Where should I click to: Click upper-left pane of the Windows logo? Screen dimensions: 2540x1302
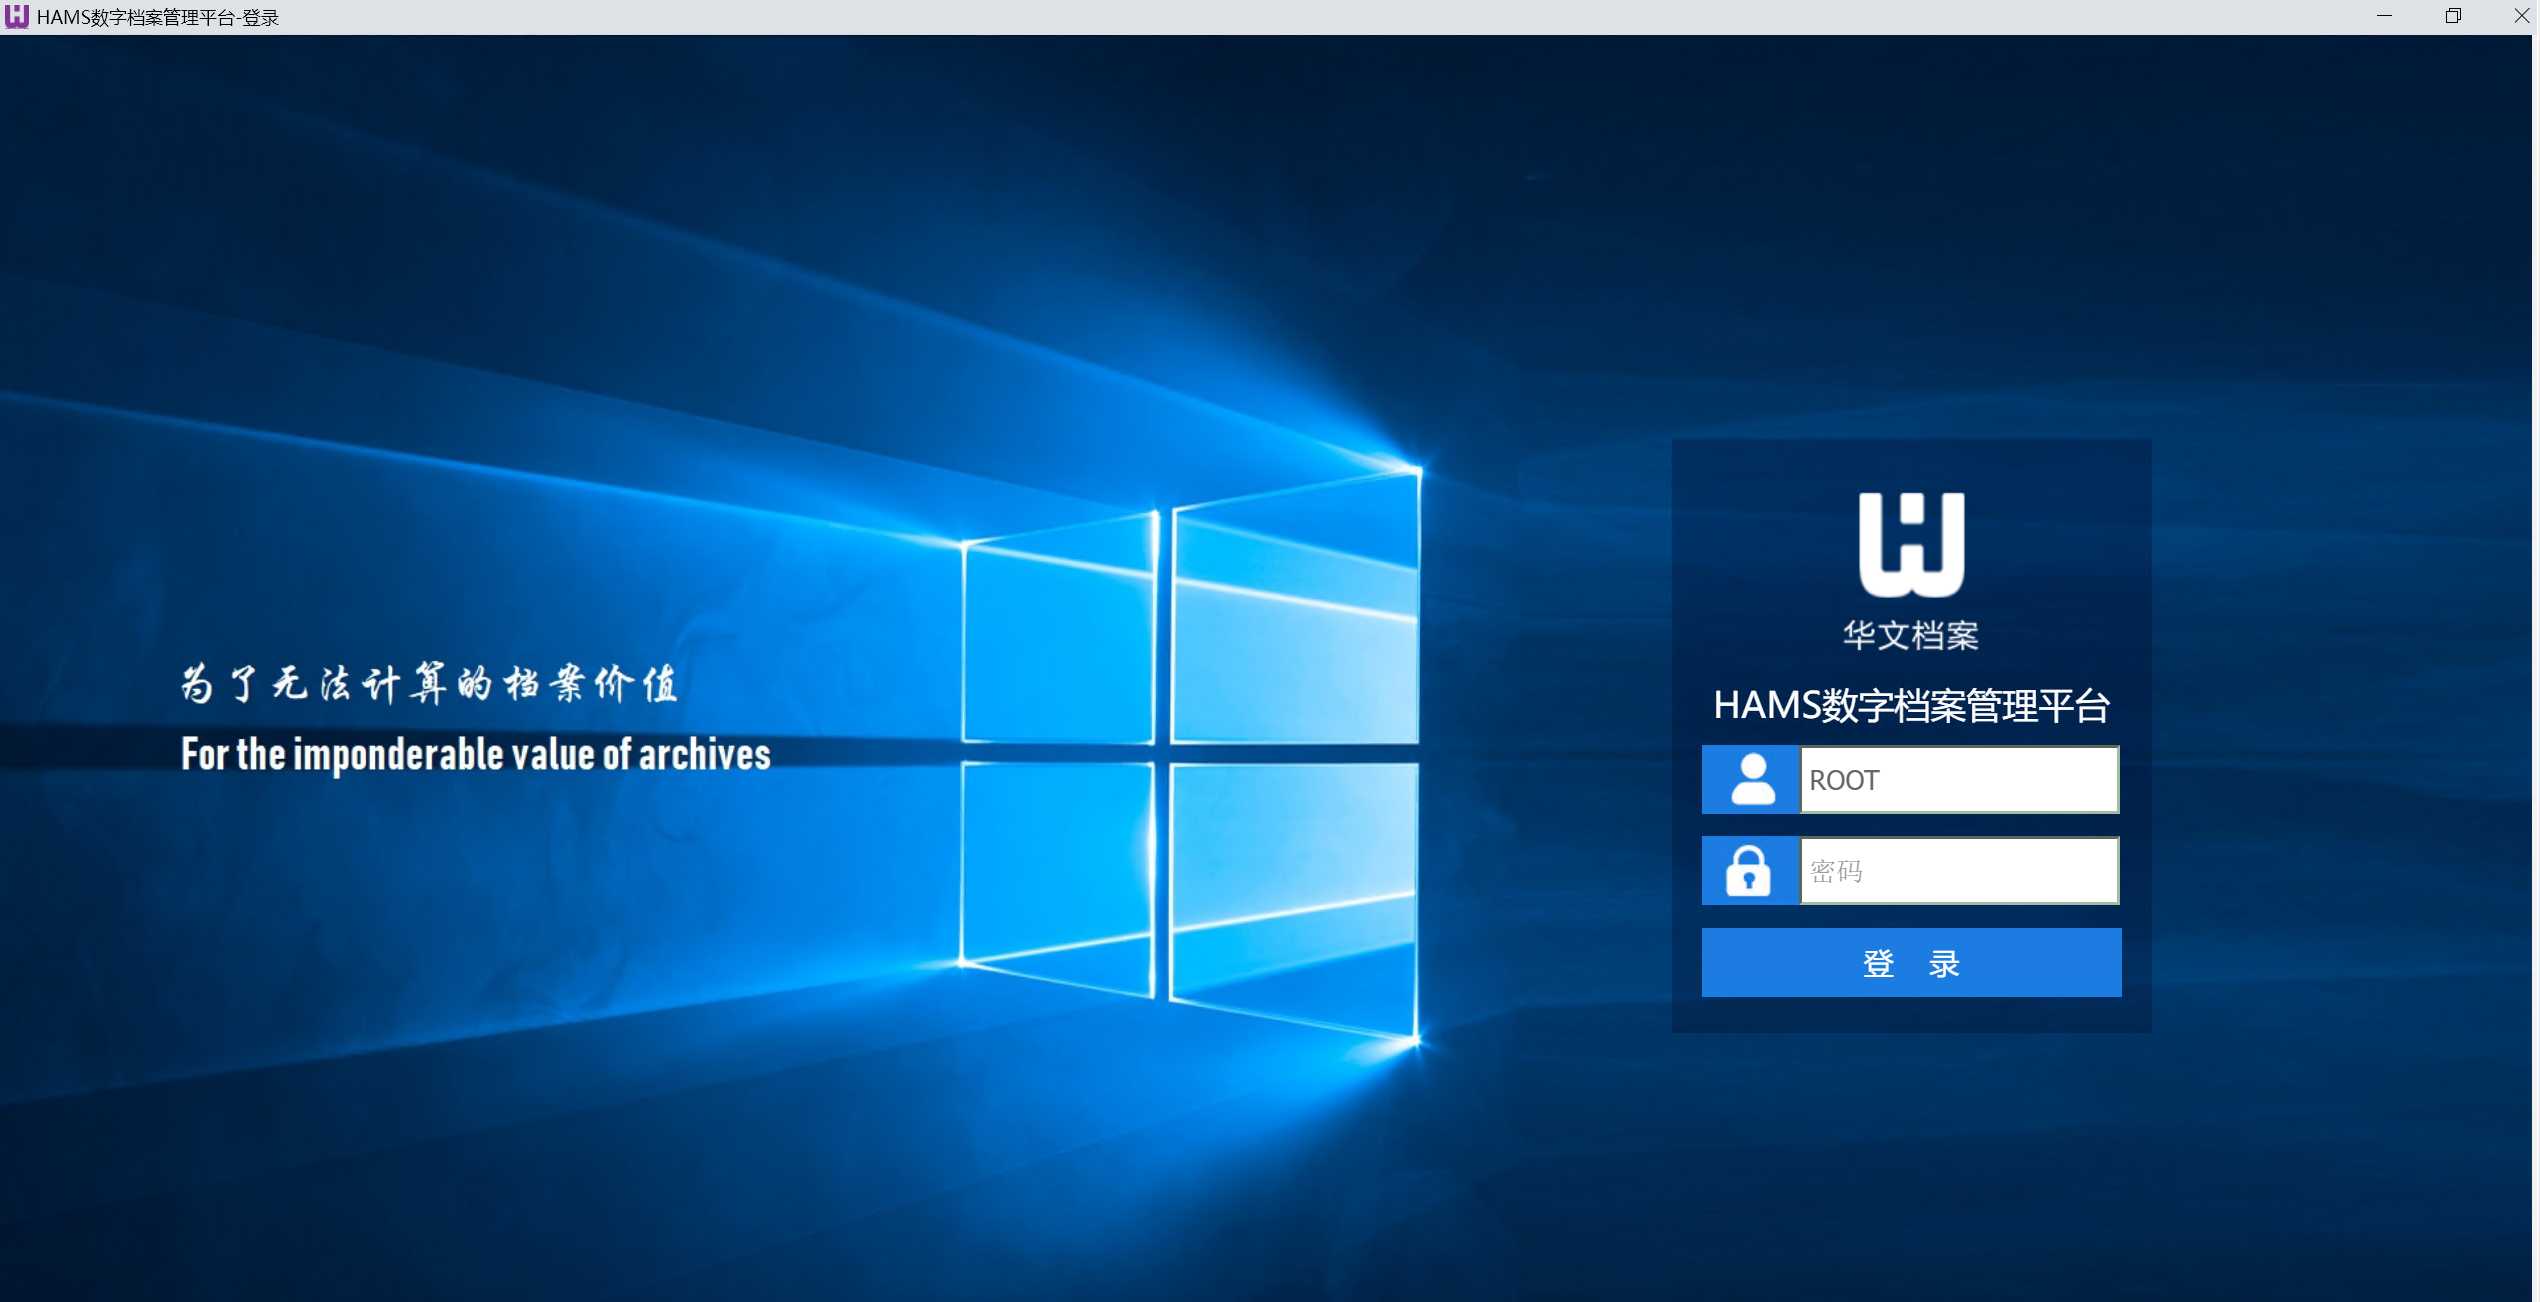pyautogui.click(x=1058, y=640)
